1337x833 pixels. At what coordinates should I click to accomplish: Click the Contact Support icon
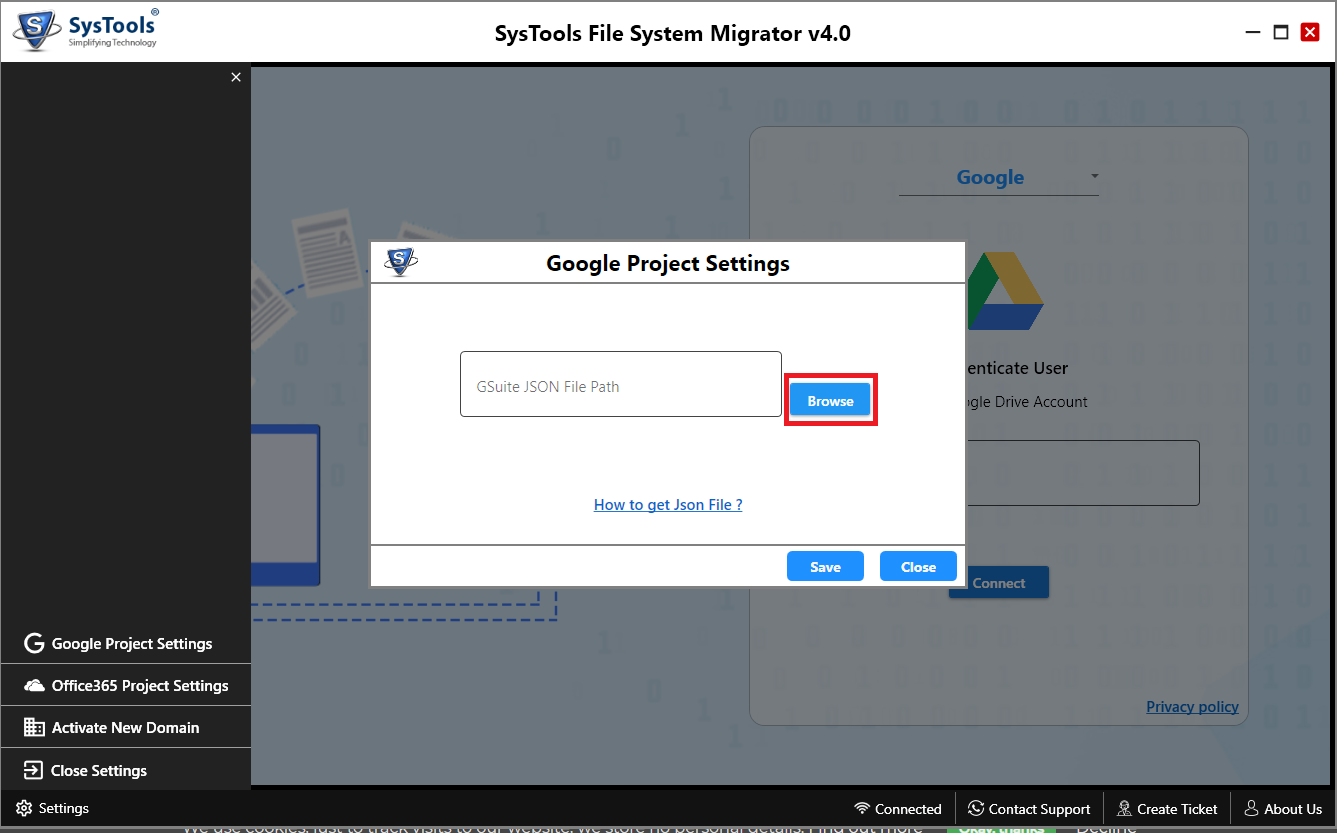click(976, 808)
